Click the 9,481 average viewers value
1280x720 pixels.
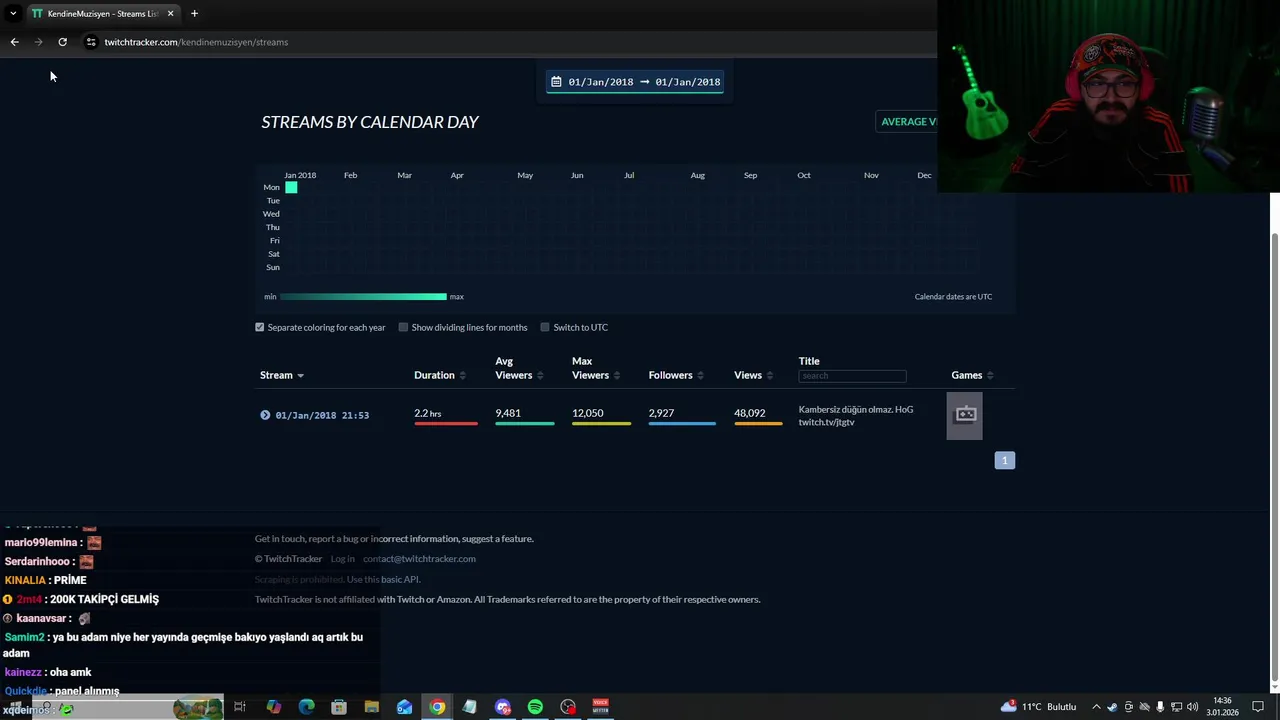(x=508, y=413)
